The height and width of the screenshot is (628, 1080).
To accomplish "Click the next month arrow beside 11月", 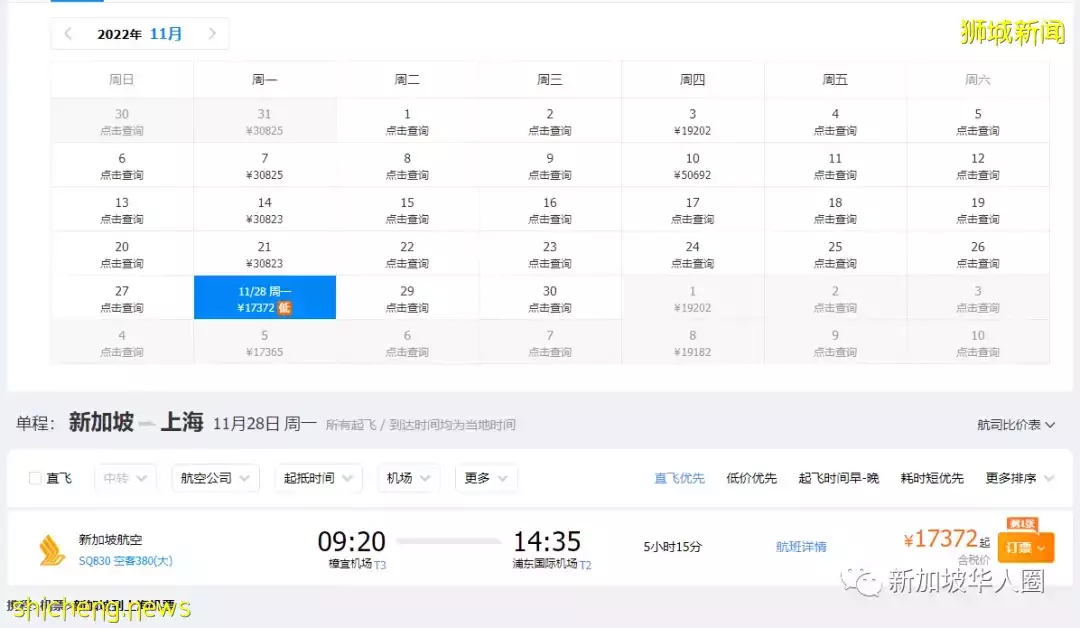I will pyautogui.click(x=212, y=33).
